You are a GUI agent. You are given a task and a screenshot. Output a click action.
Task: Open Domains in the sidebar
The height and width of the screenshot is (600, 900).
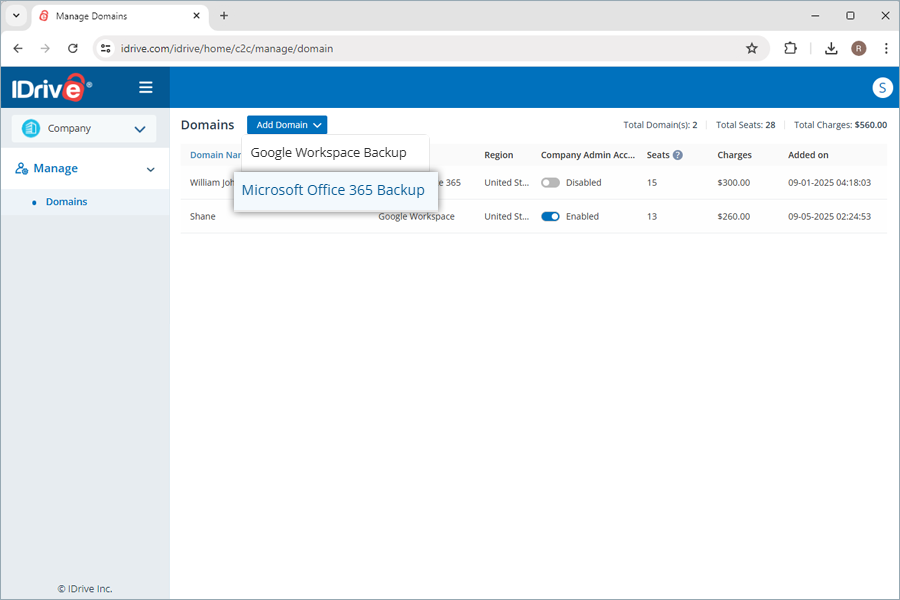tap(67, 202)
